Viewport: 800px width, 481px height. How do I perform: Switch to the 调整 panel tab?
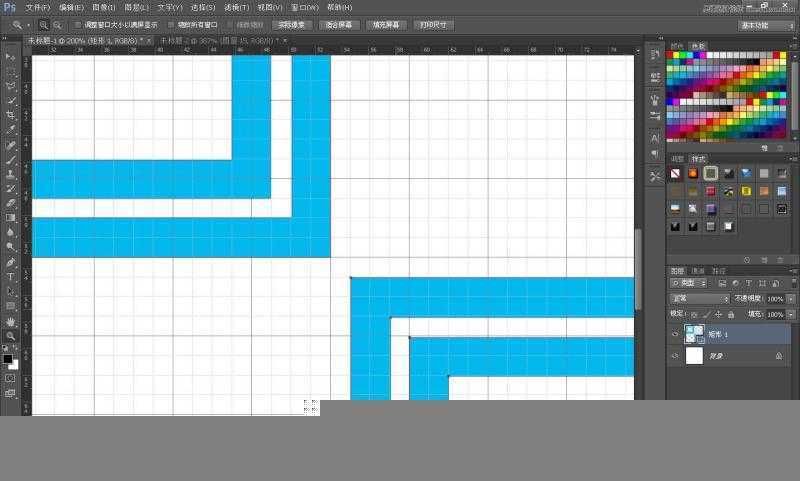[x=677, y=159]
